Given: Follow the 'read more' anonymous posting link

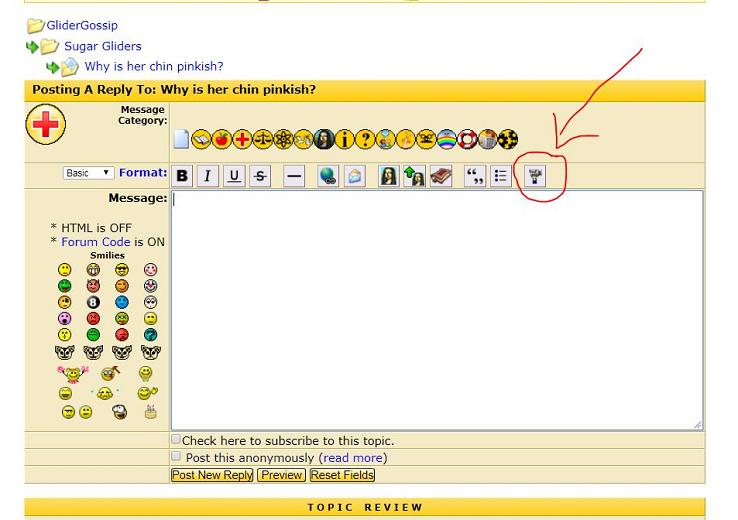Looking at the screenshot, I should (x=353, y=458).
